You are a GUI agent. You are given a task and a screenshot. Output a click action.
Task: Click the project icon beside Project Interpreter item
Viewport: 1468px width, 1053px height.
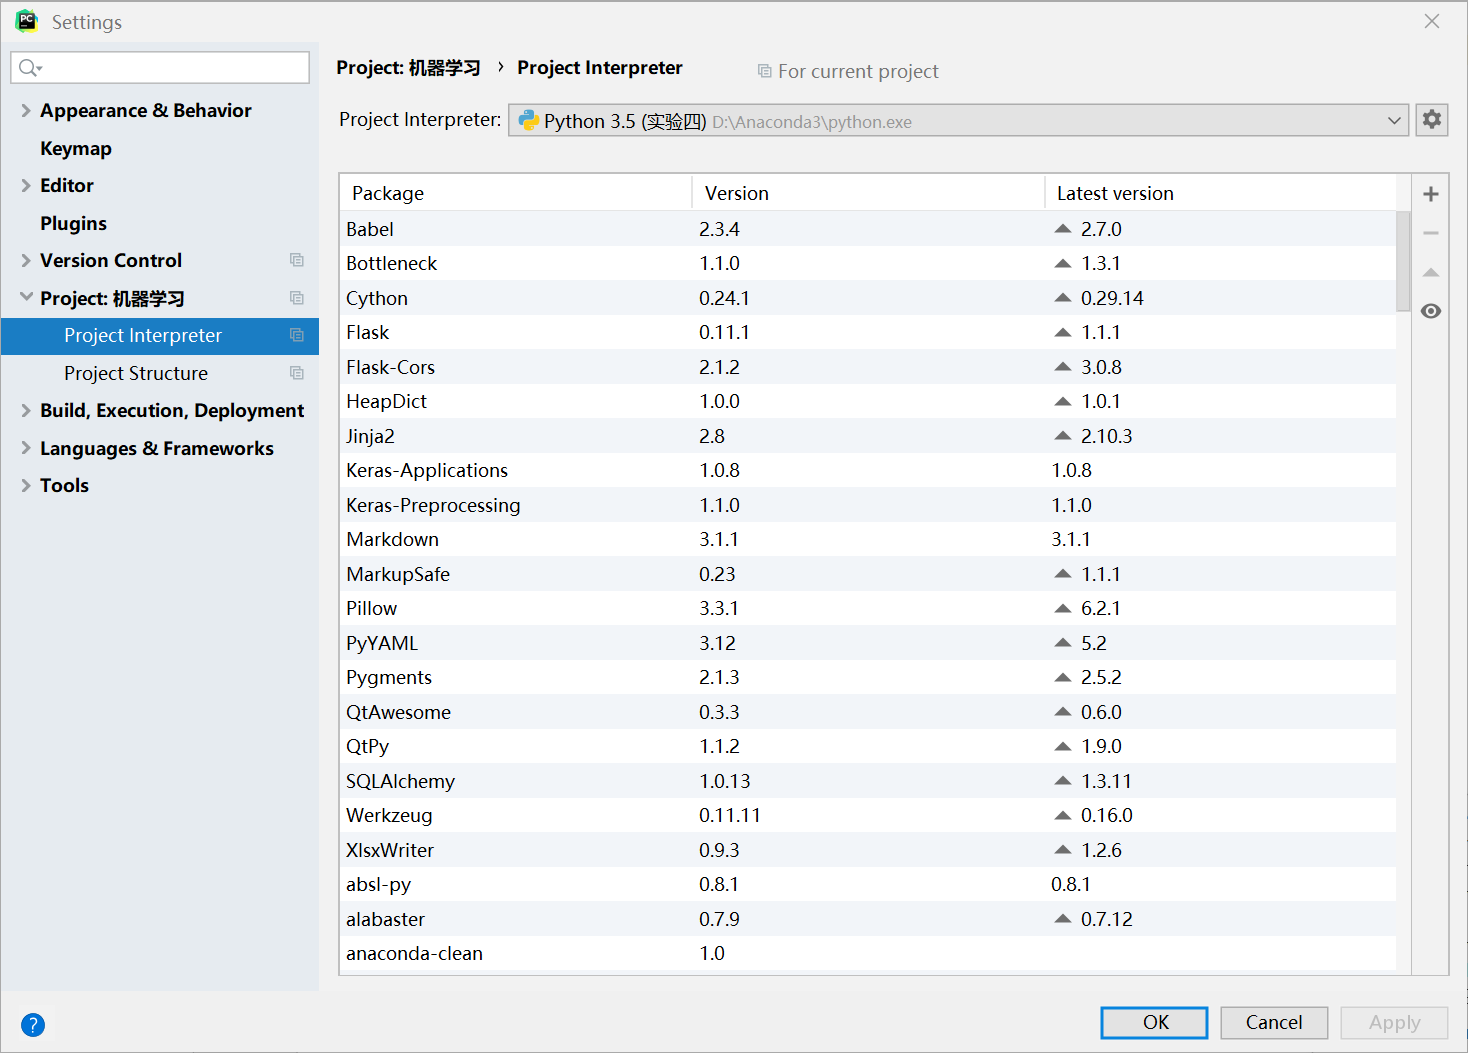(x=297, y=335)
